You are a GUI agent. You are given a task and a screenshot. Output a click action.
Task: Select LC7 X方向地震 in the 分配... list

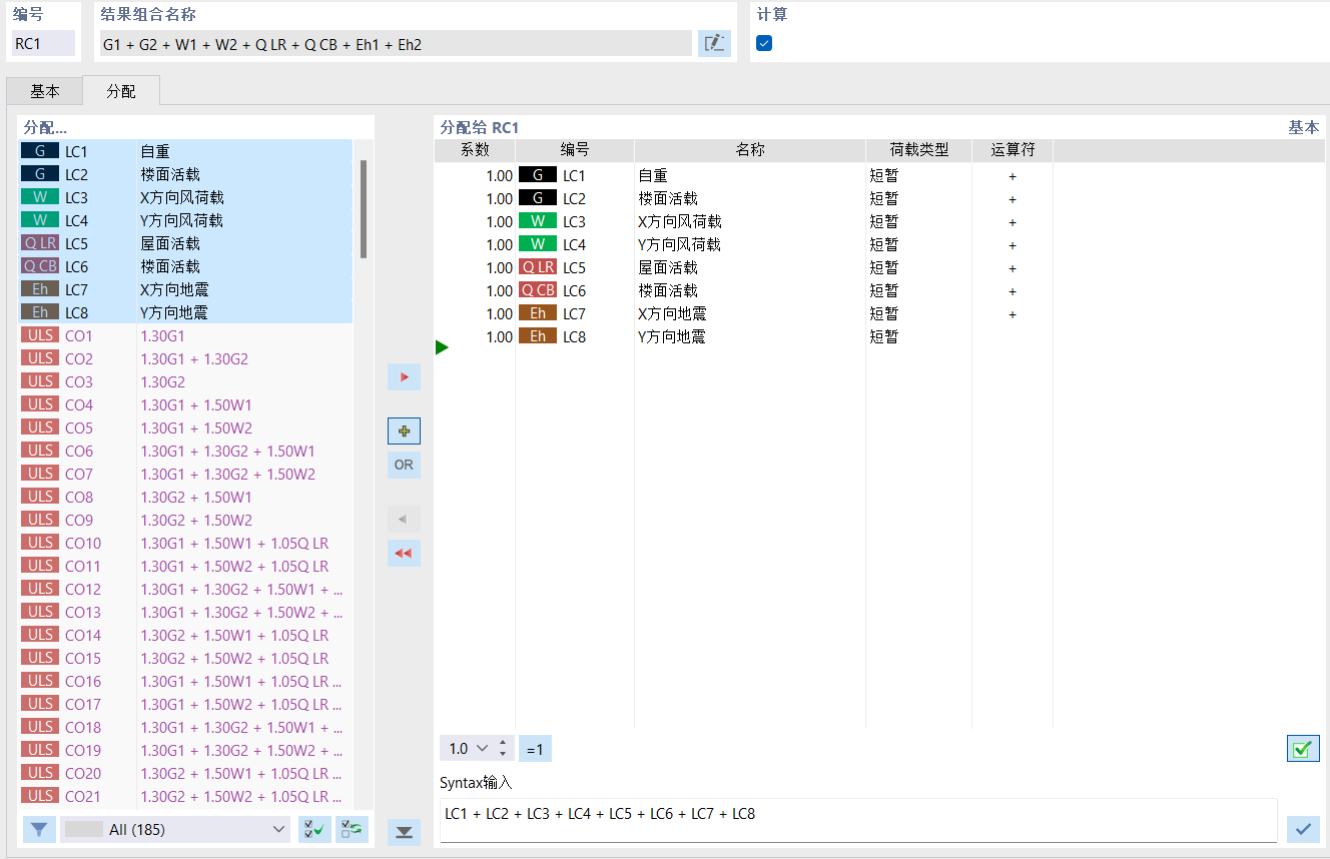coord(186,289)
